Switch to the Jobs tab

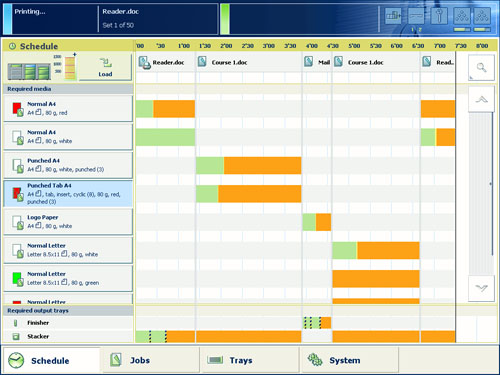(x=151, y=360)
